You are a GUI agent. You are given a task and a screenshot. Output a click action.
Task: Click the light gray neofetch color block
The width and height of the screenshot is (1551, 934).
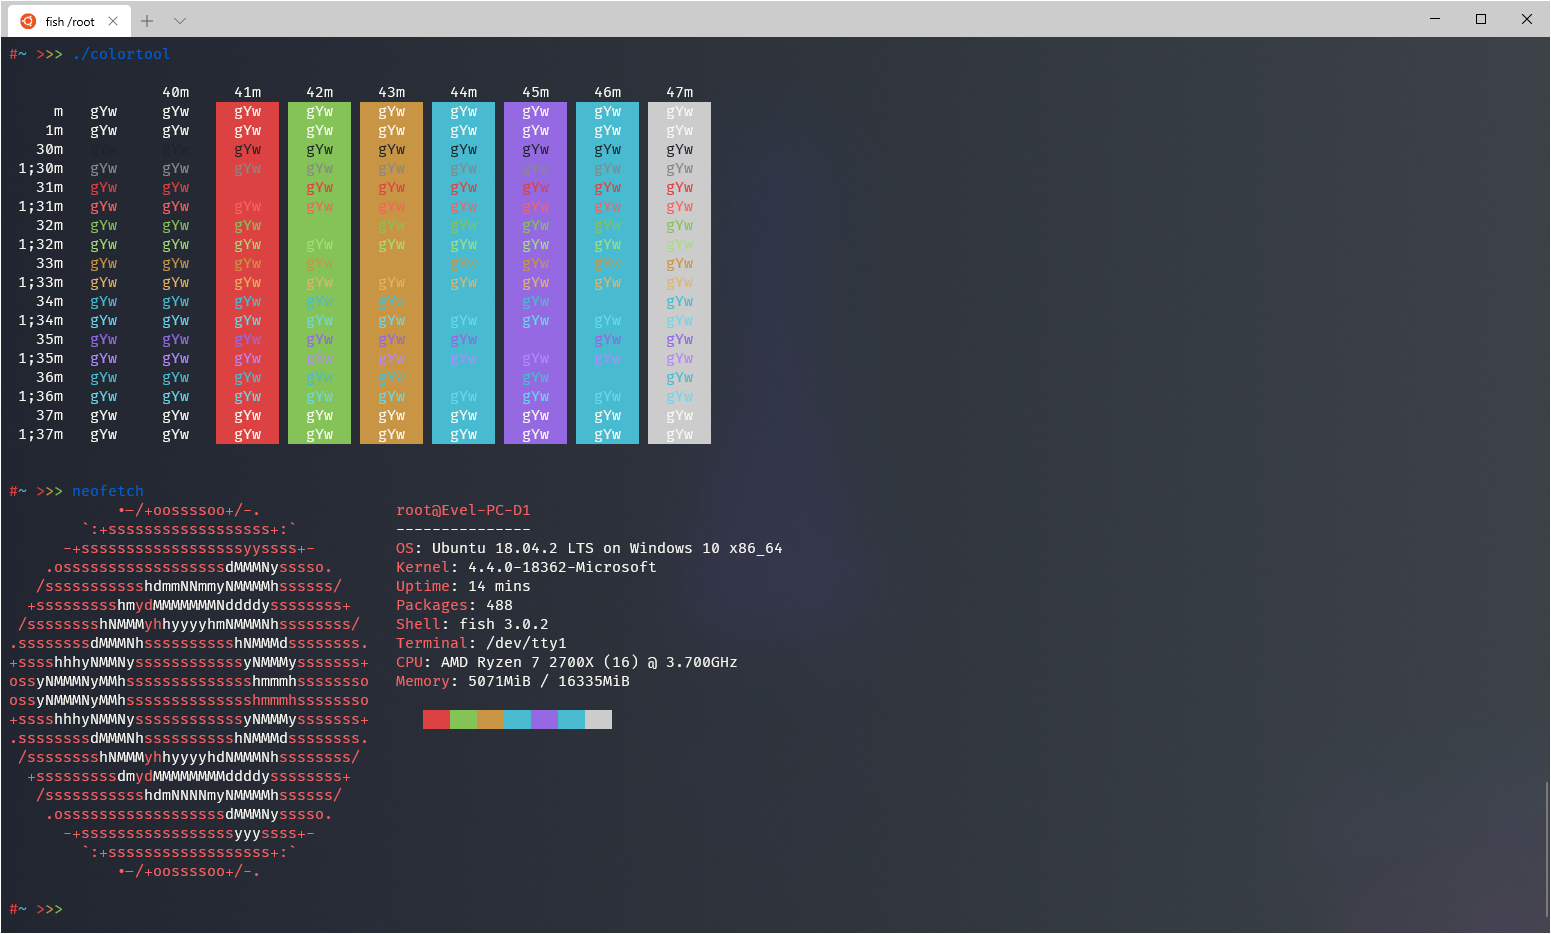(598, 720)
